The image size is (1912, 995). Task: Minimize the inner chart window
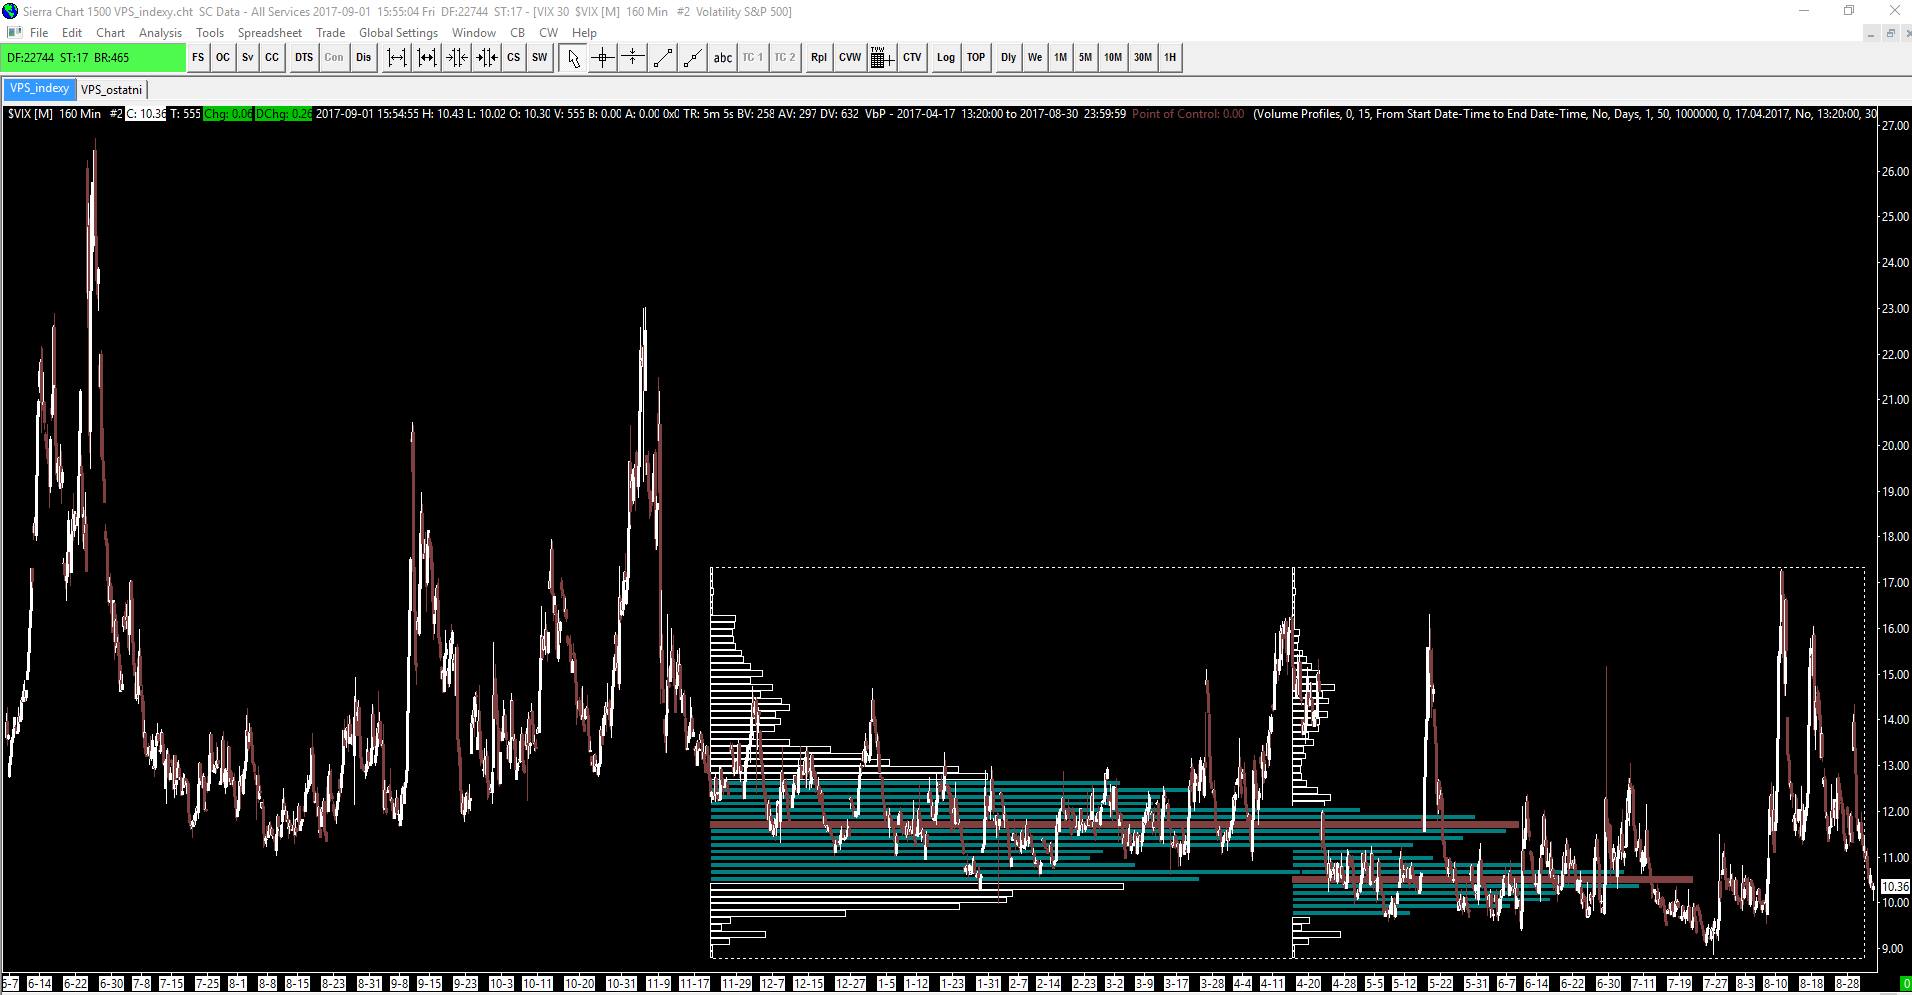coord(1871,33)
